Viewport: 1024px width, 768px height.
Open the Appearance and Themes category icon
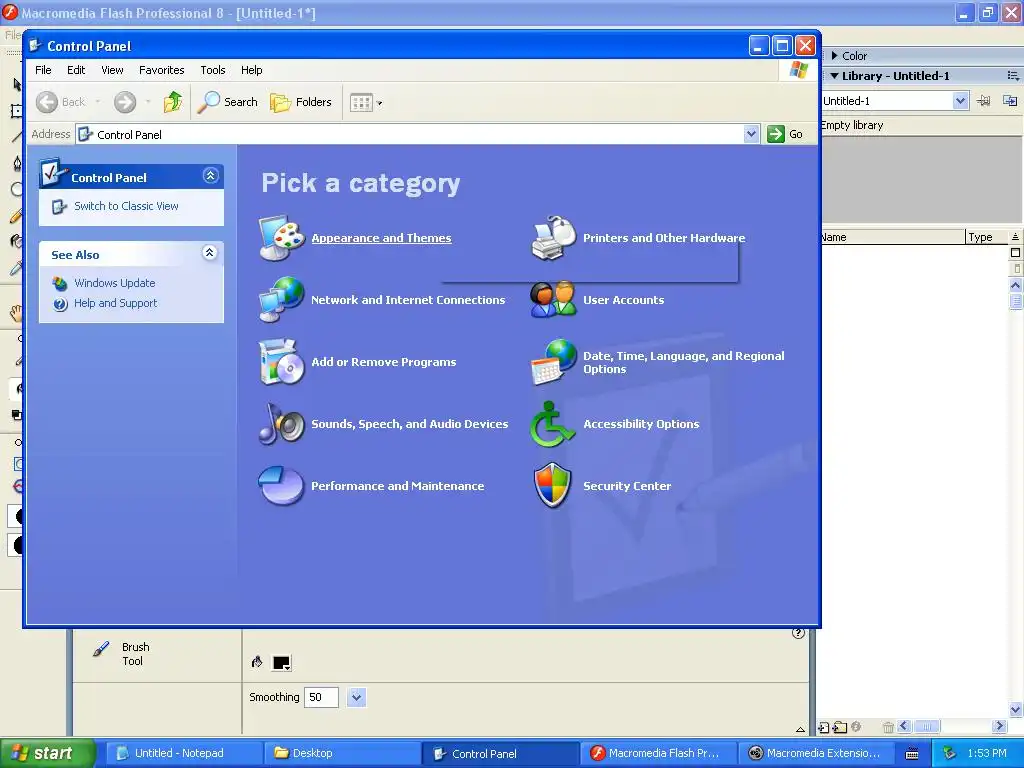[x=281, y=238]
